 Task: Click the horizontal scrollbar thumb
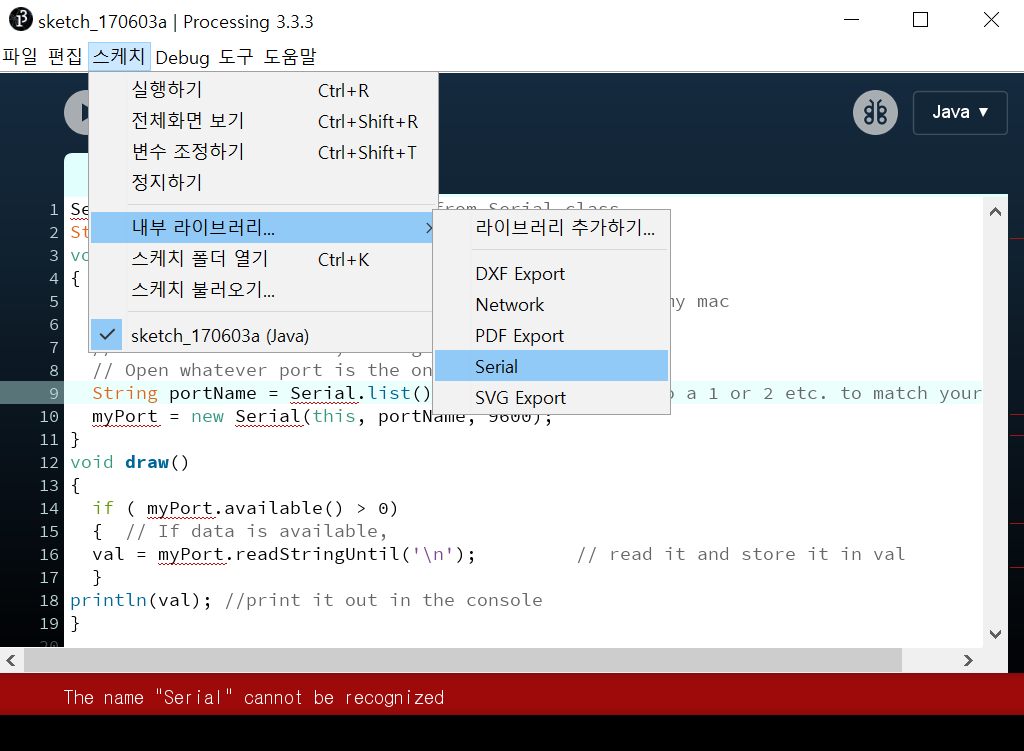[x=462, y=660]
